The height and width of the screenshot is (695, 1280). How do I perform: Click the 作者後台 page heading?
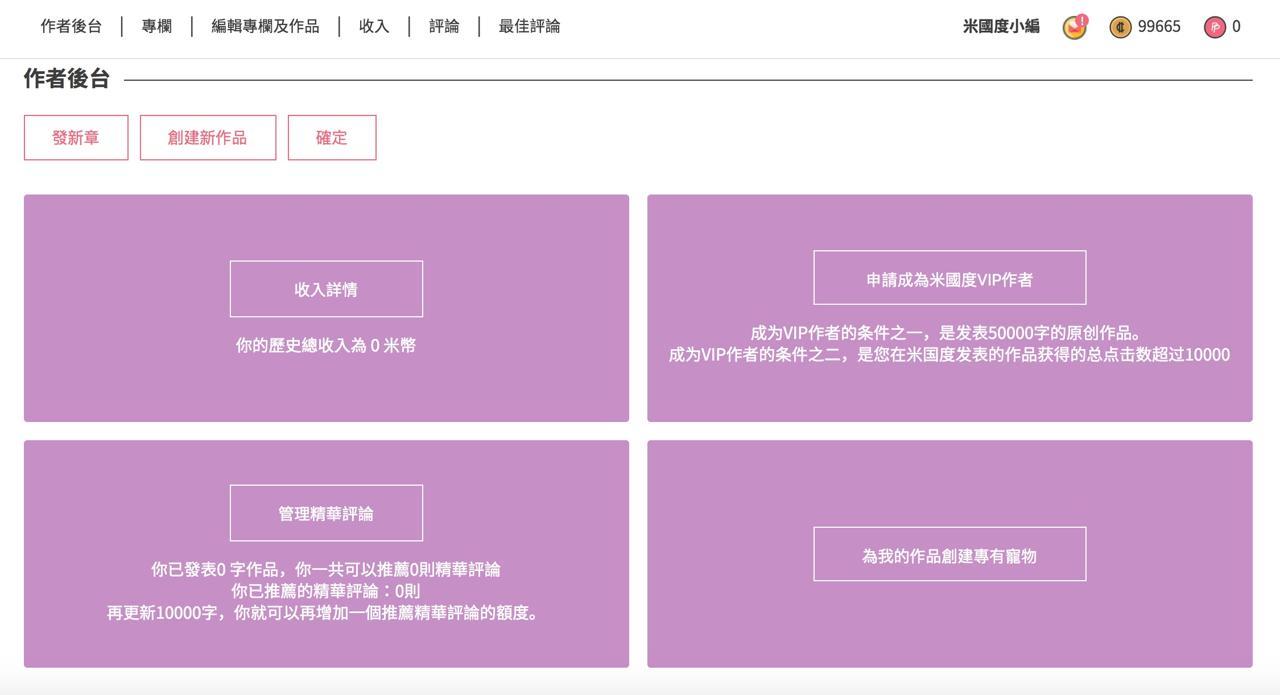coord(67,79)
